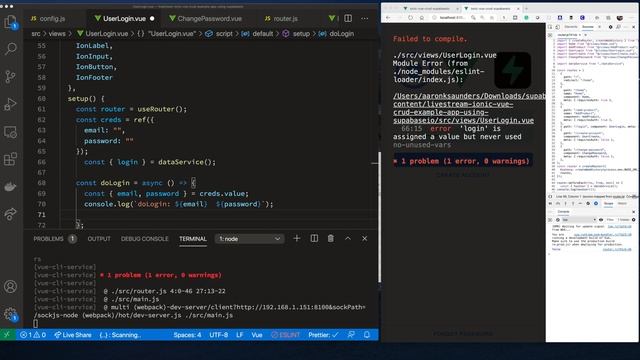The image size is (640, 360).
Task: Go to browser home page
Action: pyautogui.click(x=422, y=18)
